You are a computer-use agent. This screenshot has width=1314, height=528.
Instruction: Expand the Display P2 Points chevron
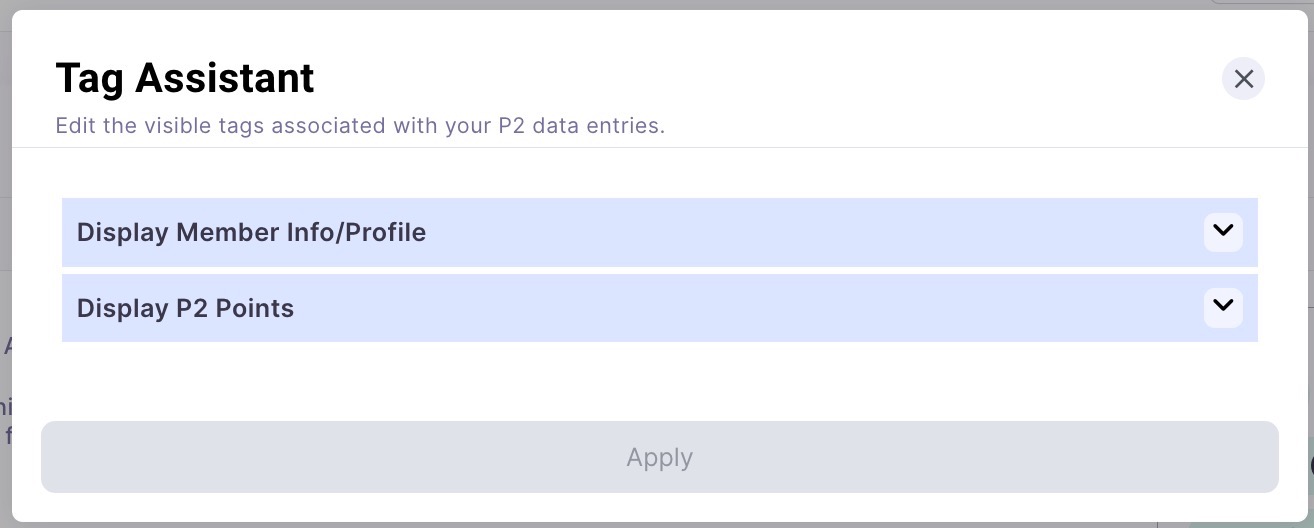tap(1223, 307)
